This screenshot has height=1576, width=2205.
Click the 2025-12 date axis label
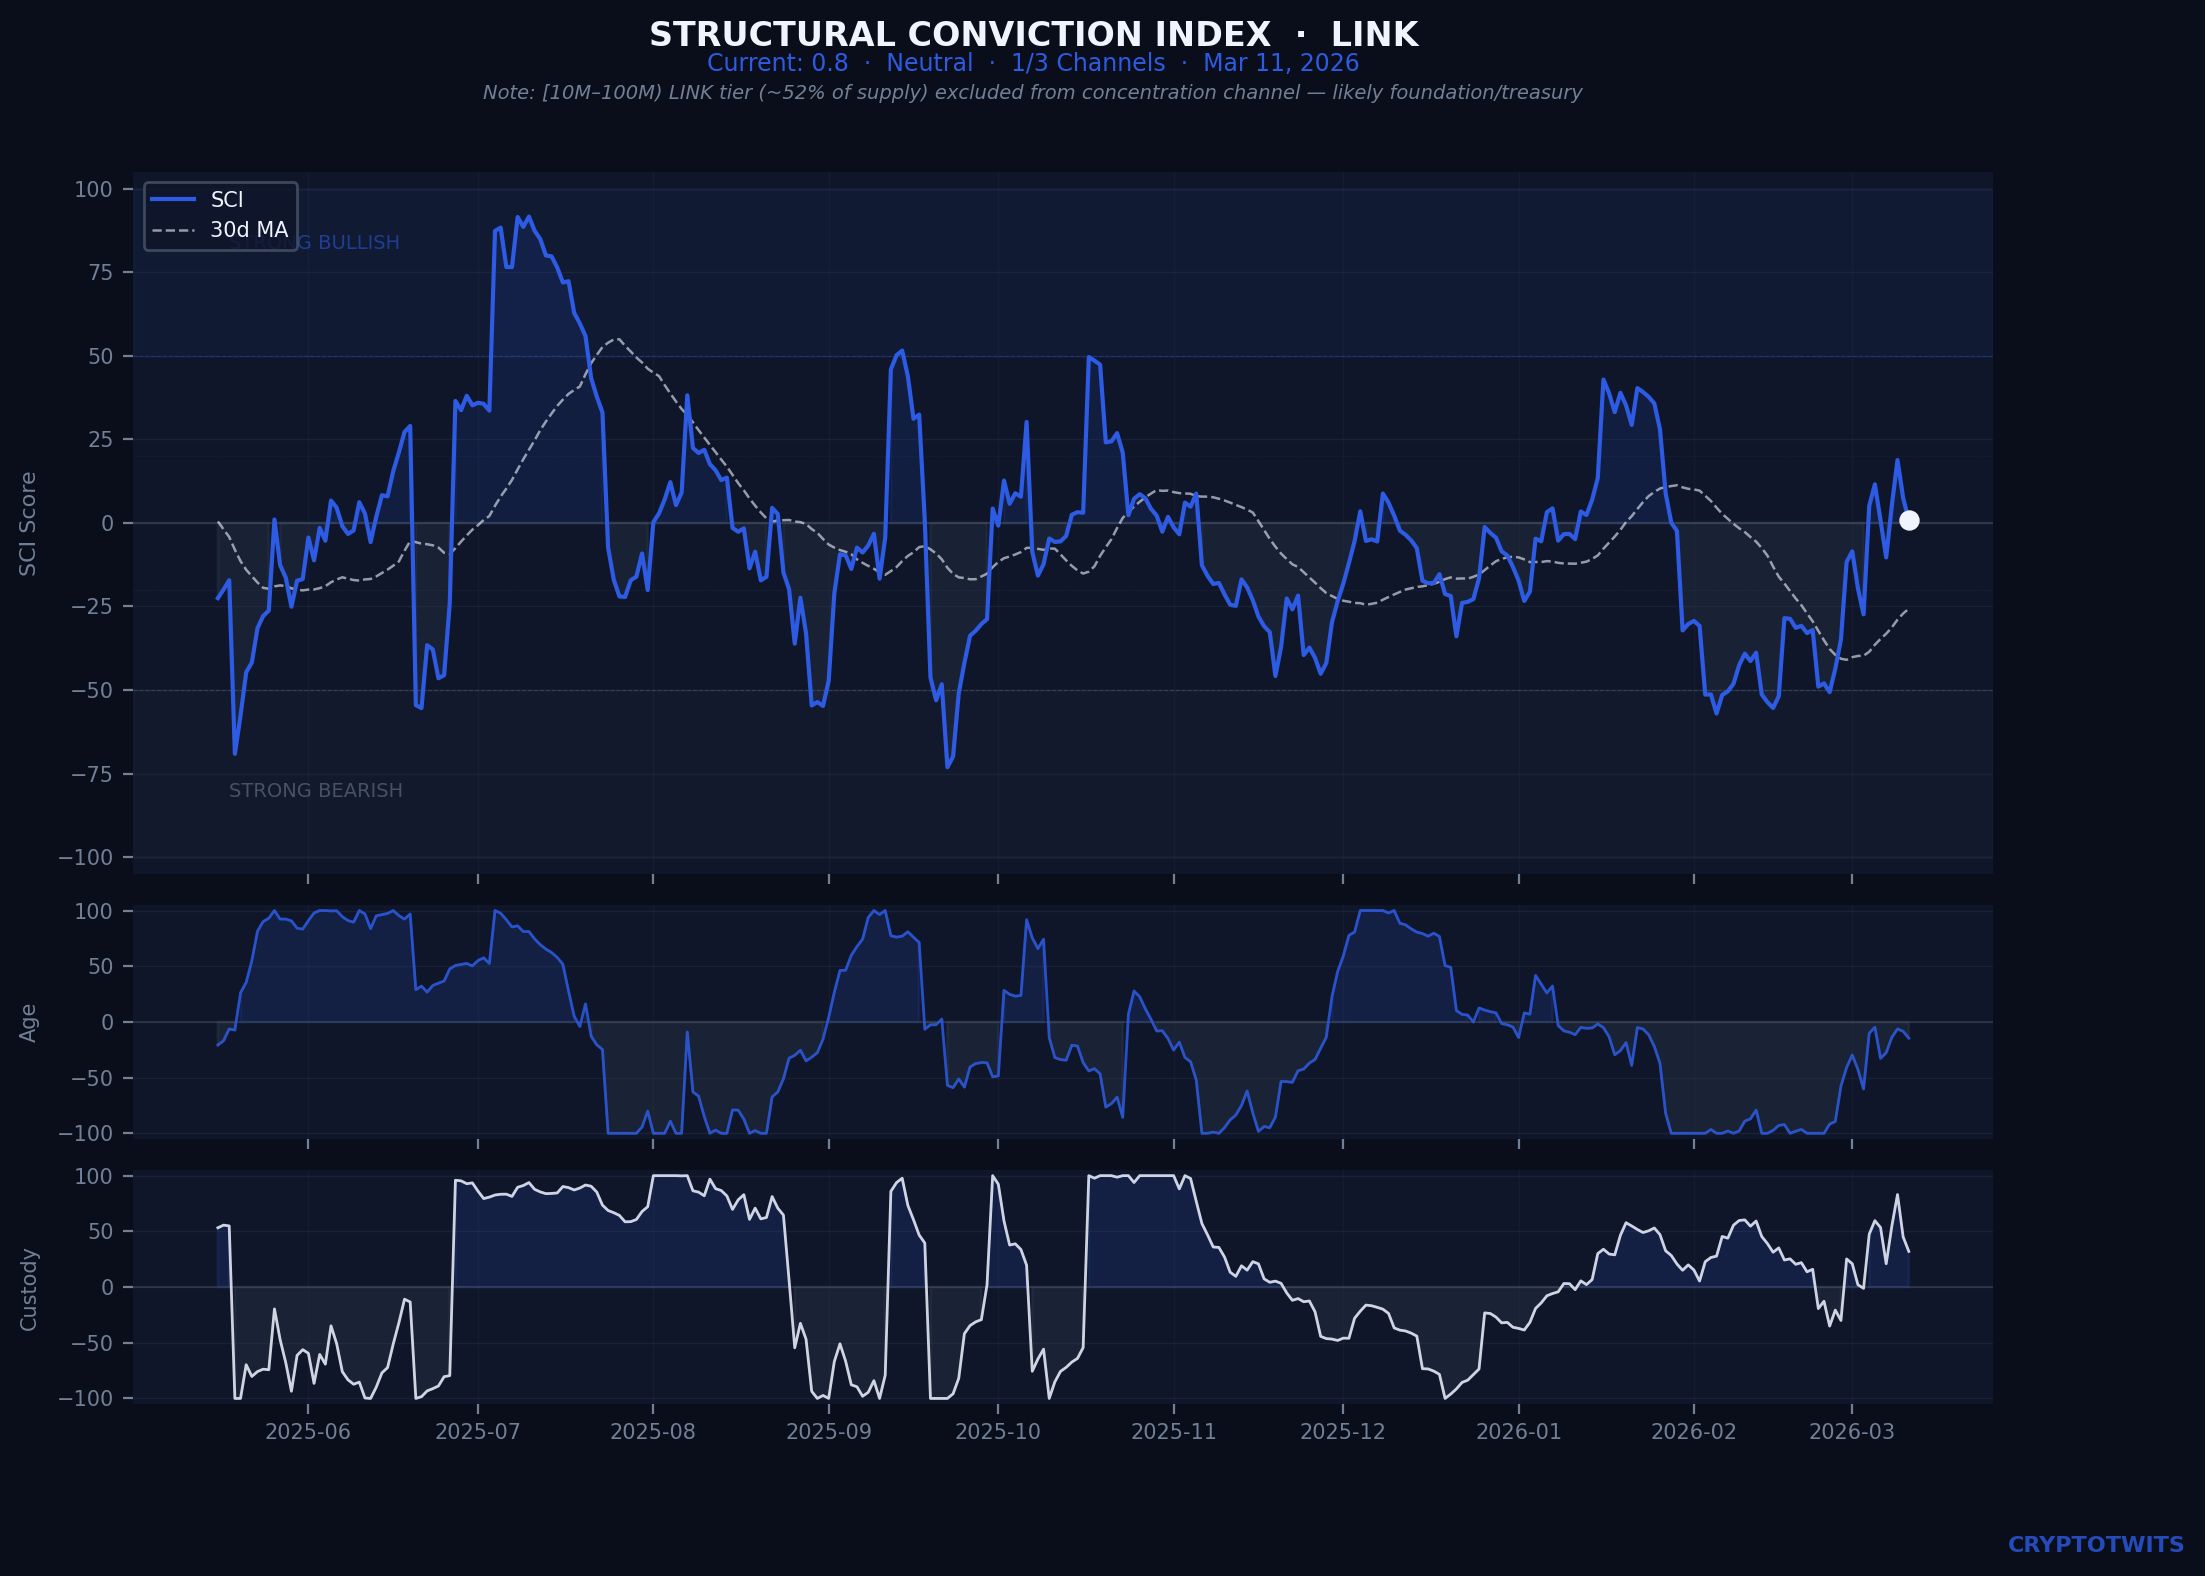click(x=1342, y=1432)
